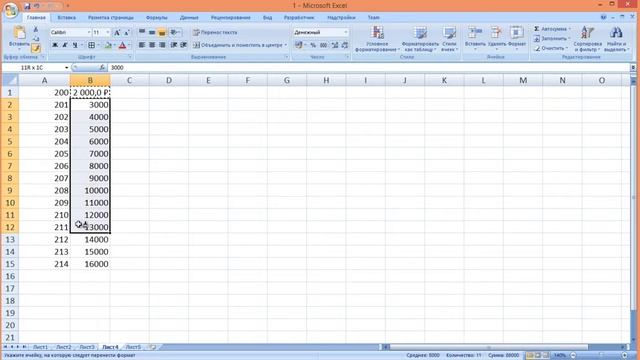This screenshot has height=360, width=640.
Task: Click Заполнить fill button
Action: click(x=551, y=38)
